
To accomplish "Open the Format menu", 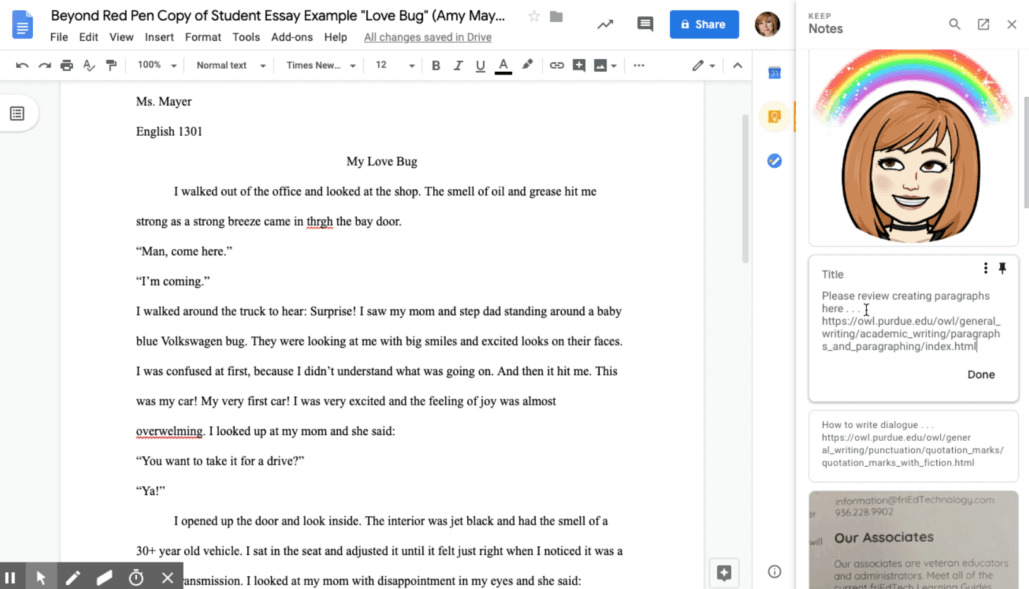I will (203, 37).
